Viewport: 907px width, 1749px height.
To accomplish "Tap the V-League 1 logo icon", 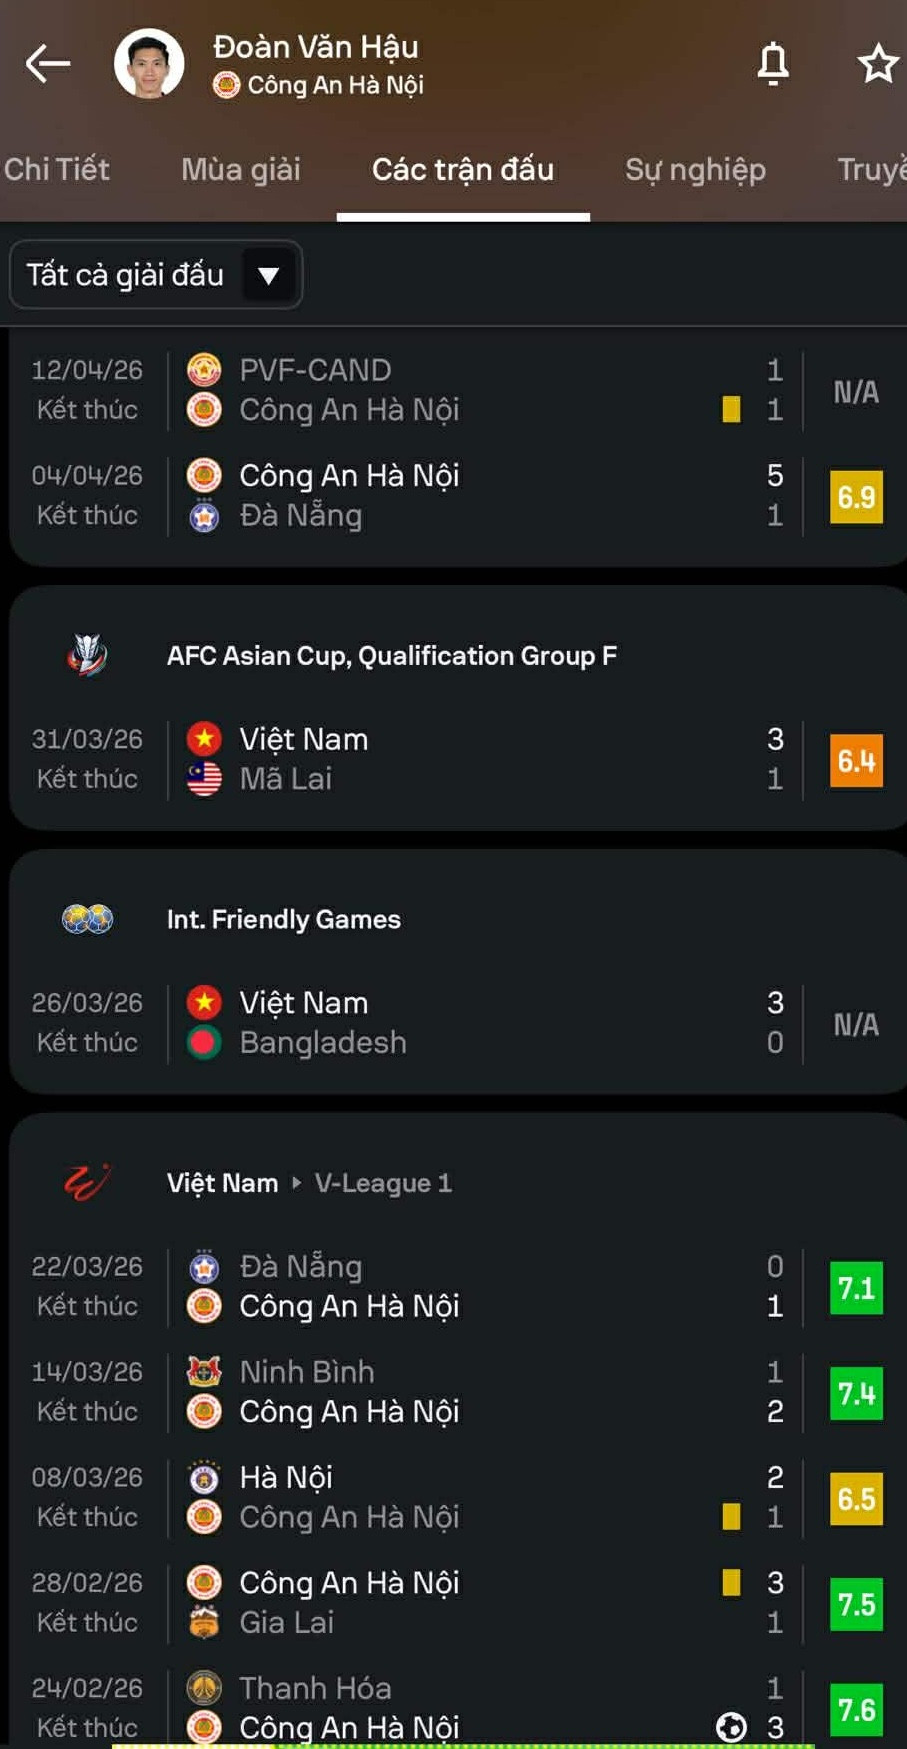I will pyautogui.click(x=88, y=1183).
